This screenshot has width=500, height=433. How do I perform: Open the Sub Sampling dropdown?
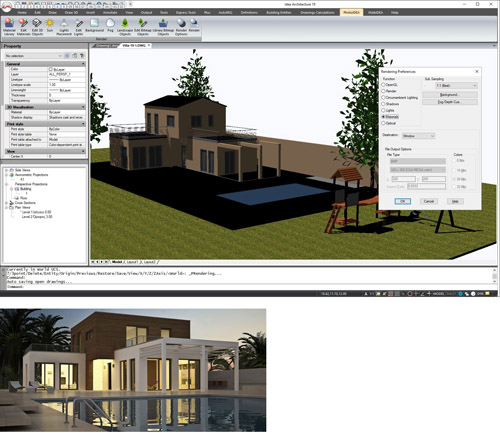456,86
